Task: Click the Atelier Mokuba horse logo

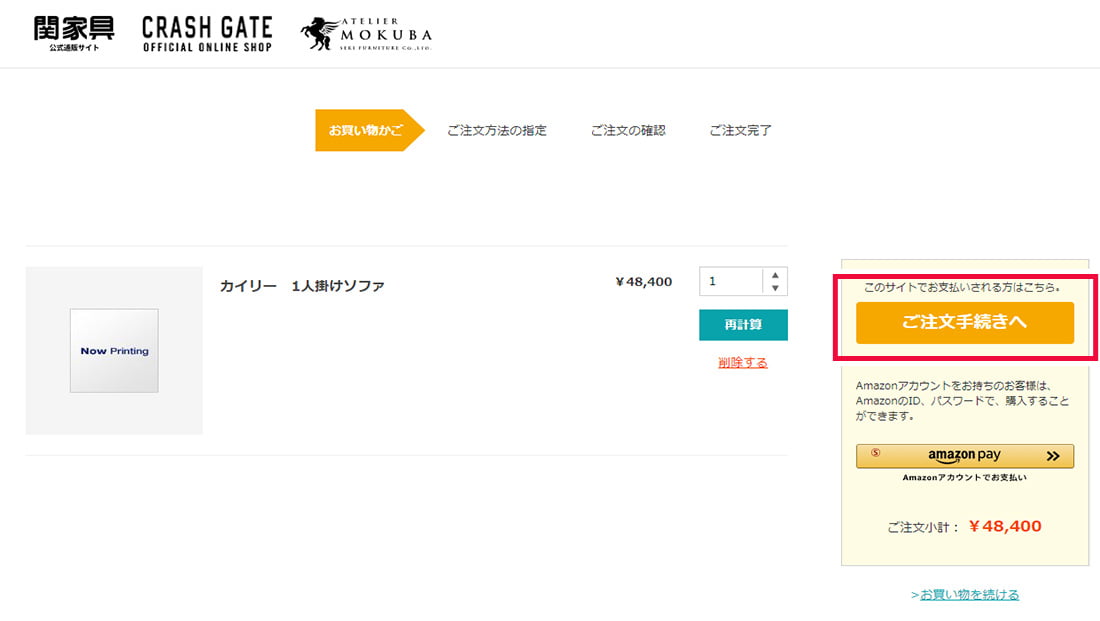Action: 318,31
